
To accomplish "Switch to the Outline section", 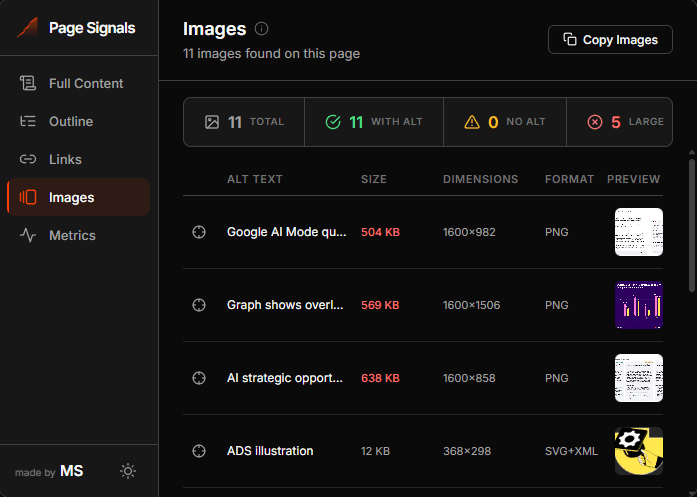I will [79, 121].
